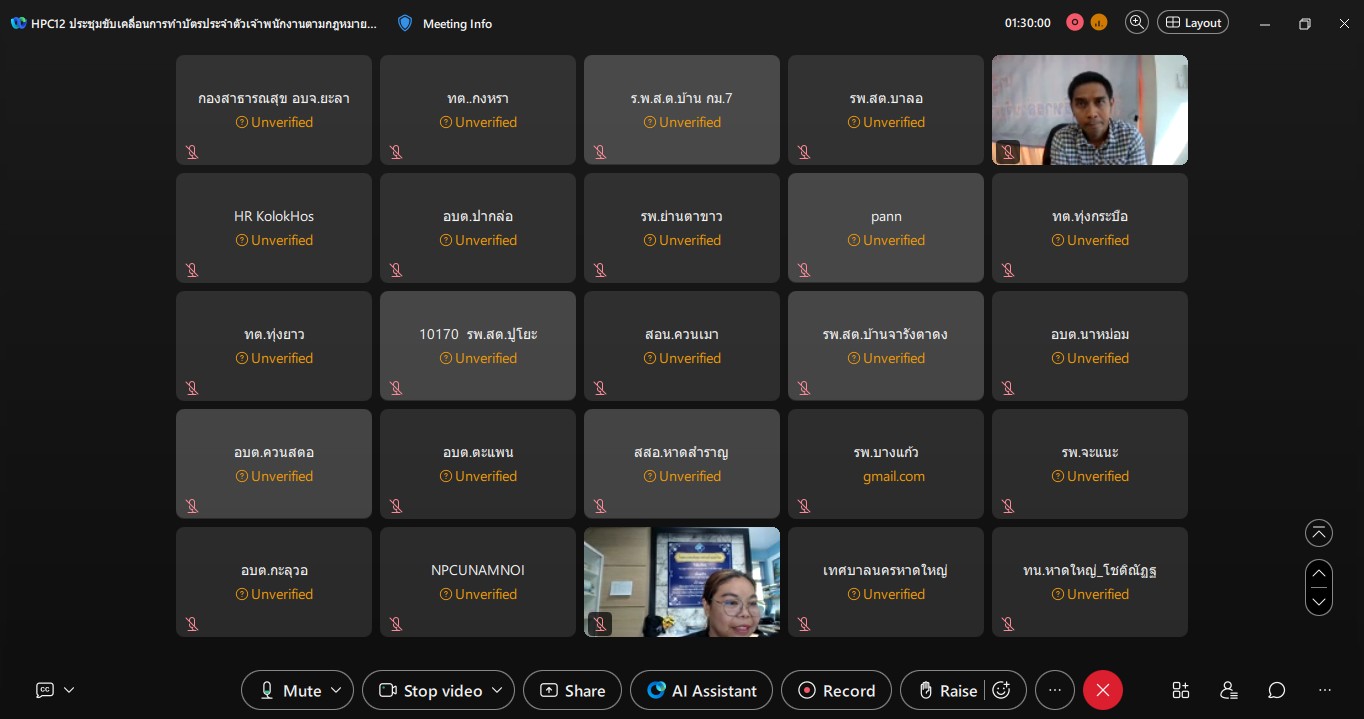Click the zoom magnifier icon
This screenshot has height=719, width=1364.
1136,23
